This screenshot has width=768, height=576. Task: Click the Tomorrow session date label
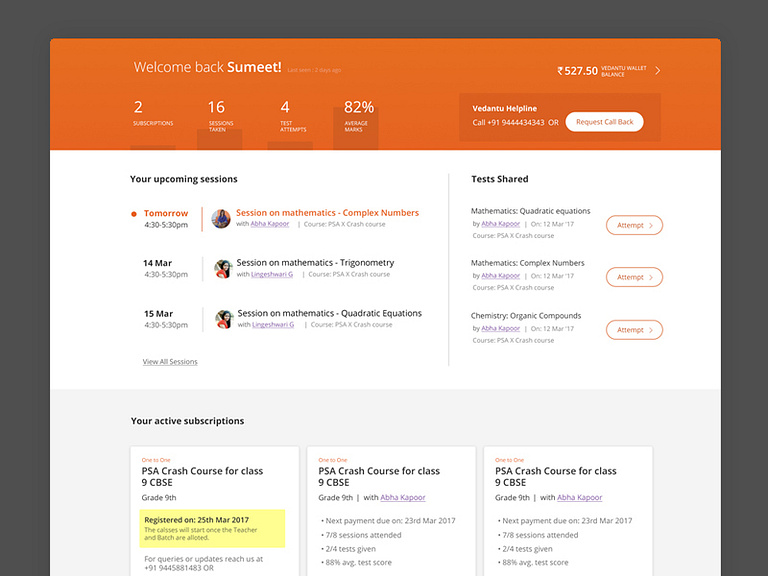coord(166,214)
